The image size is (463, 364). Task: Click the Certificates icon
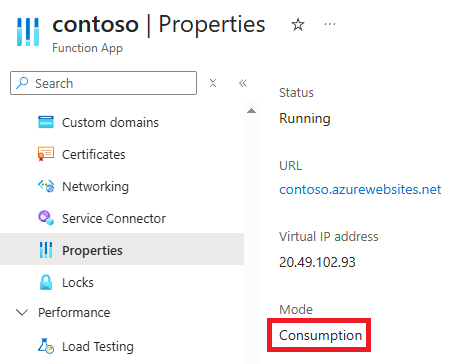click(x=46, y=154)
